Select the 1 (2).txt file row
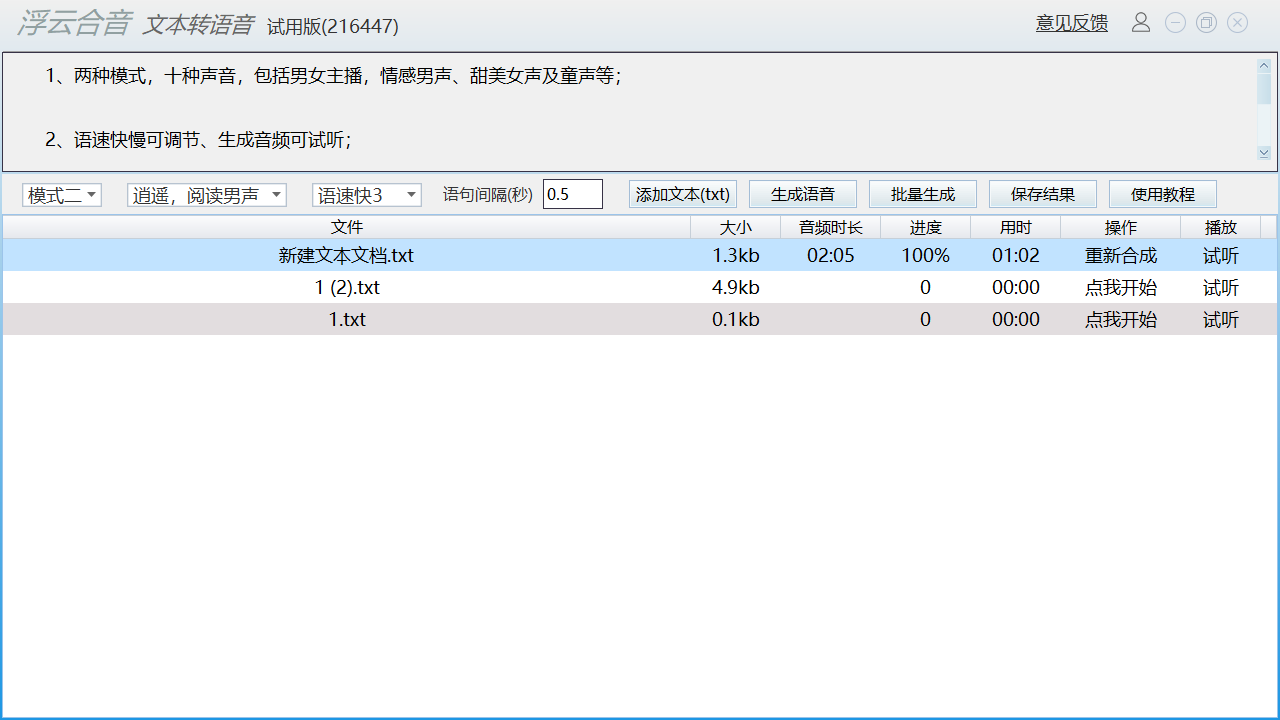The height and width of the screenshot is (720, 1280). (x=640, y=287)
